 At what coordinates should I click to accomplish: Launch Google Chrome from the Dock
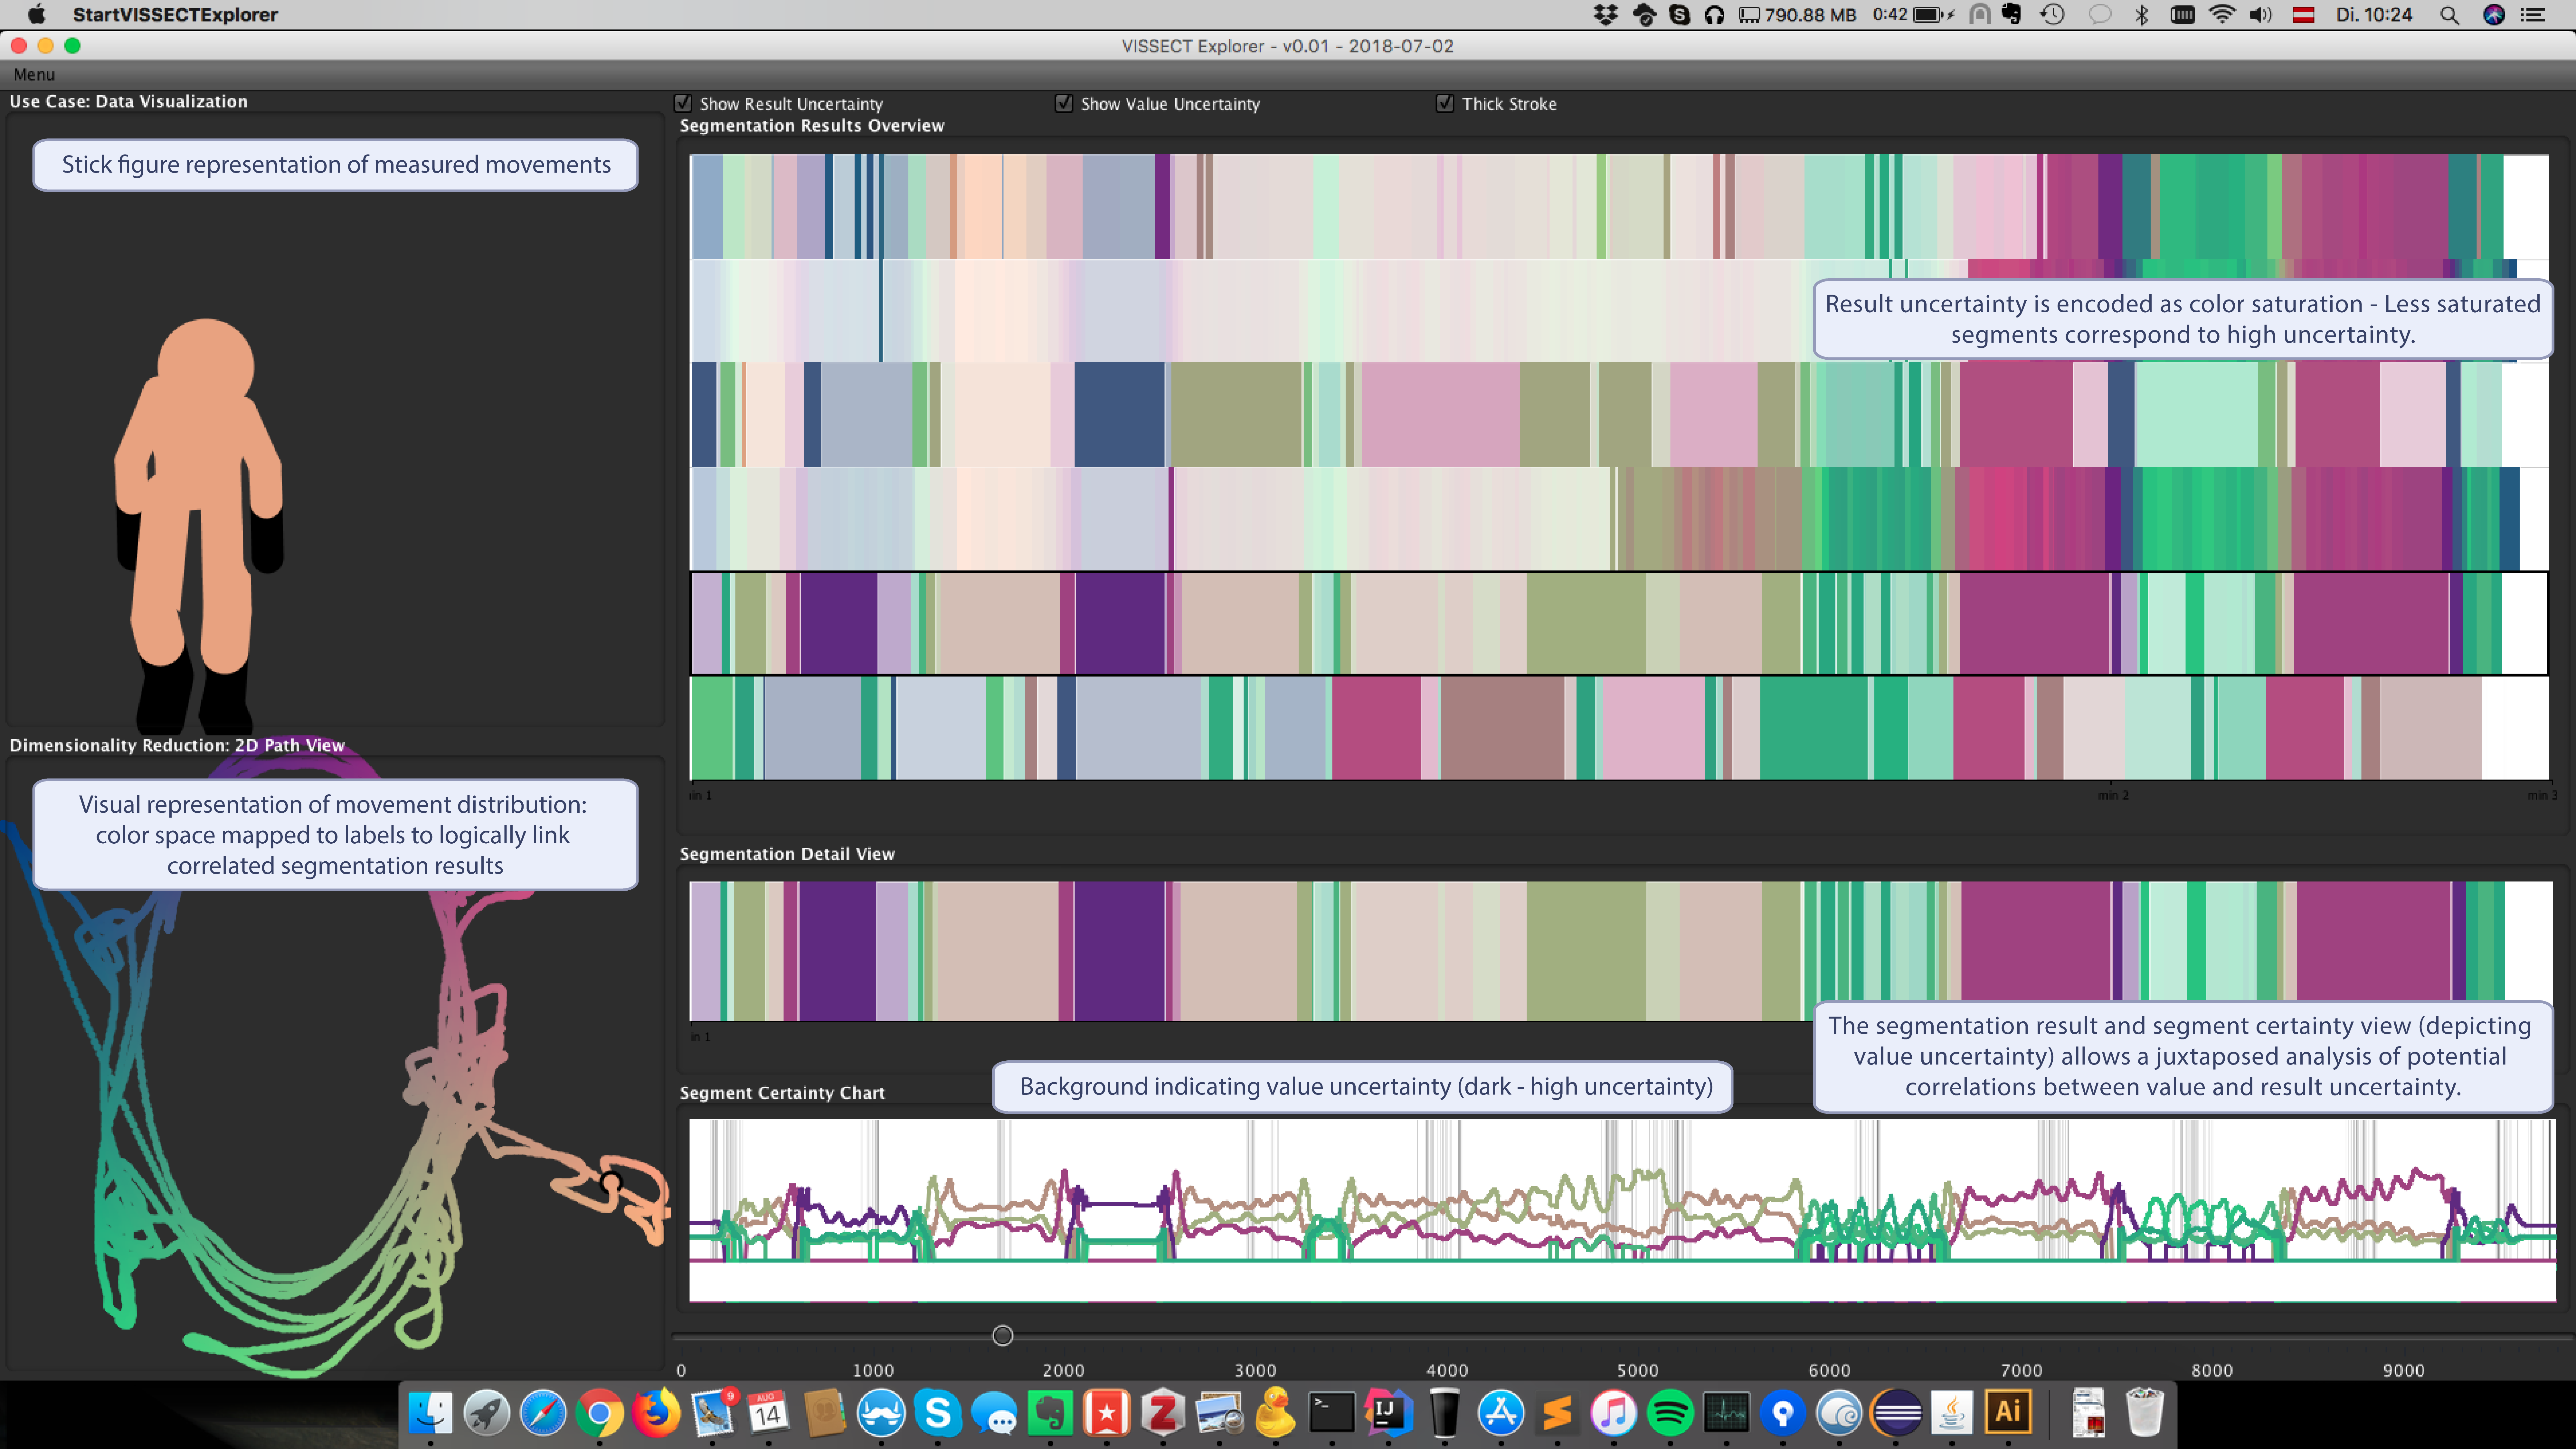pyautogui.click(x=599, y=1413)
